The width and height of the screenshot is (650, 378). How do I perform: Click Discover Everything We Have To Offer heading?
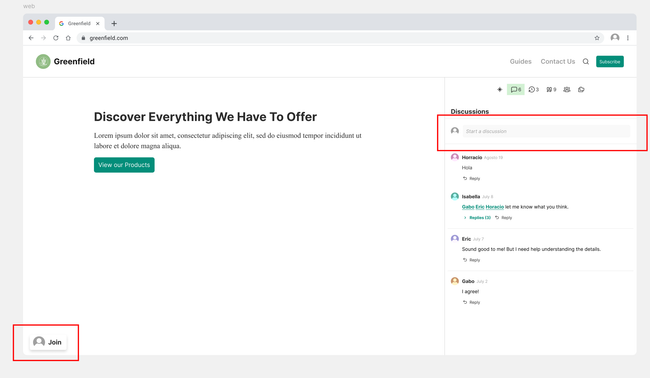pyautogui.click(x=205, y=117)
